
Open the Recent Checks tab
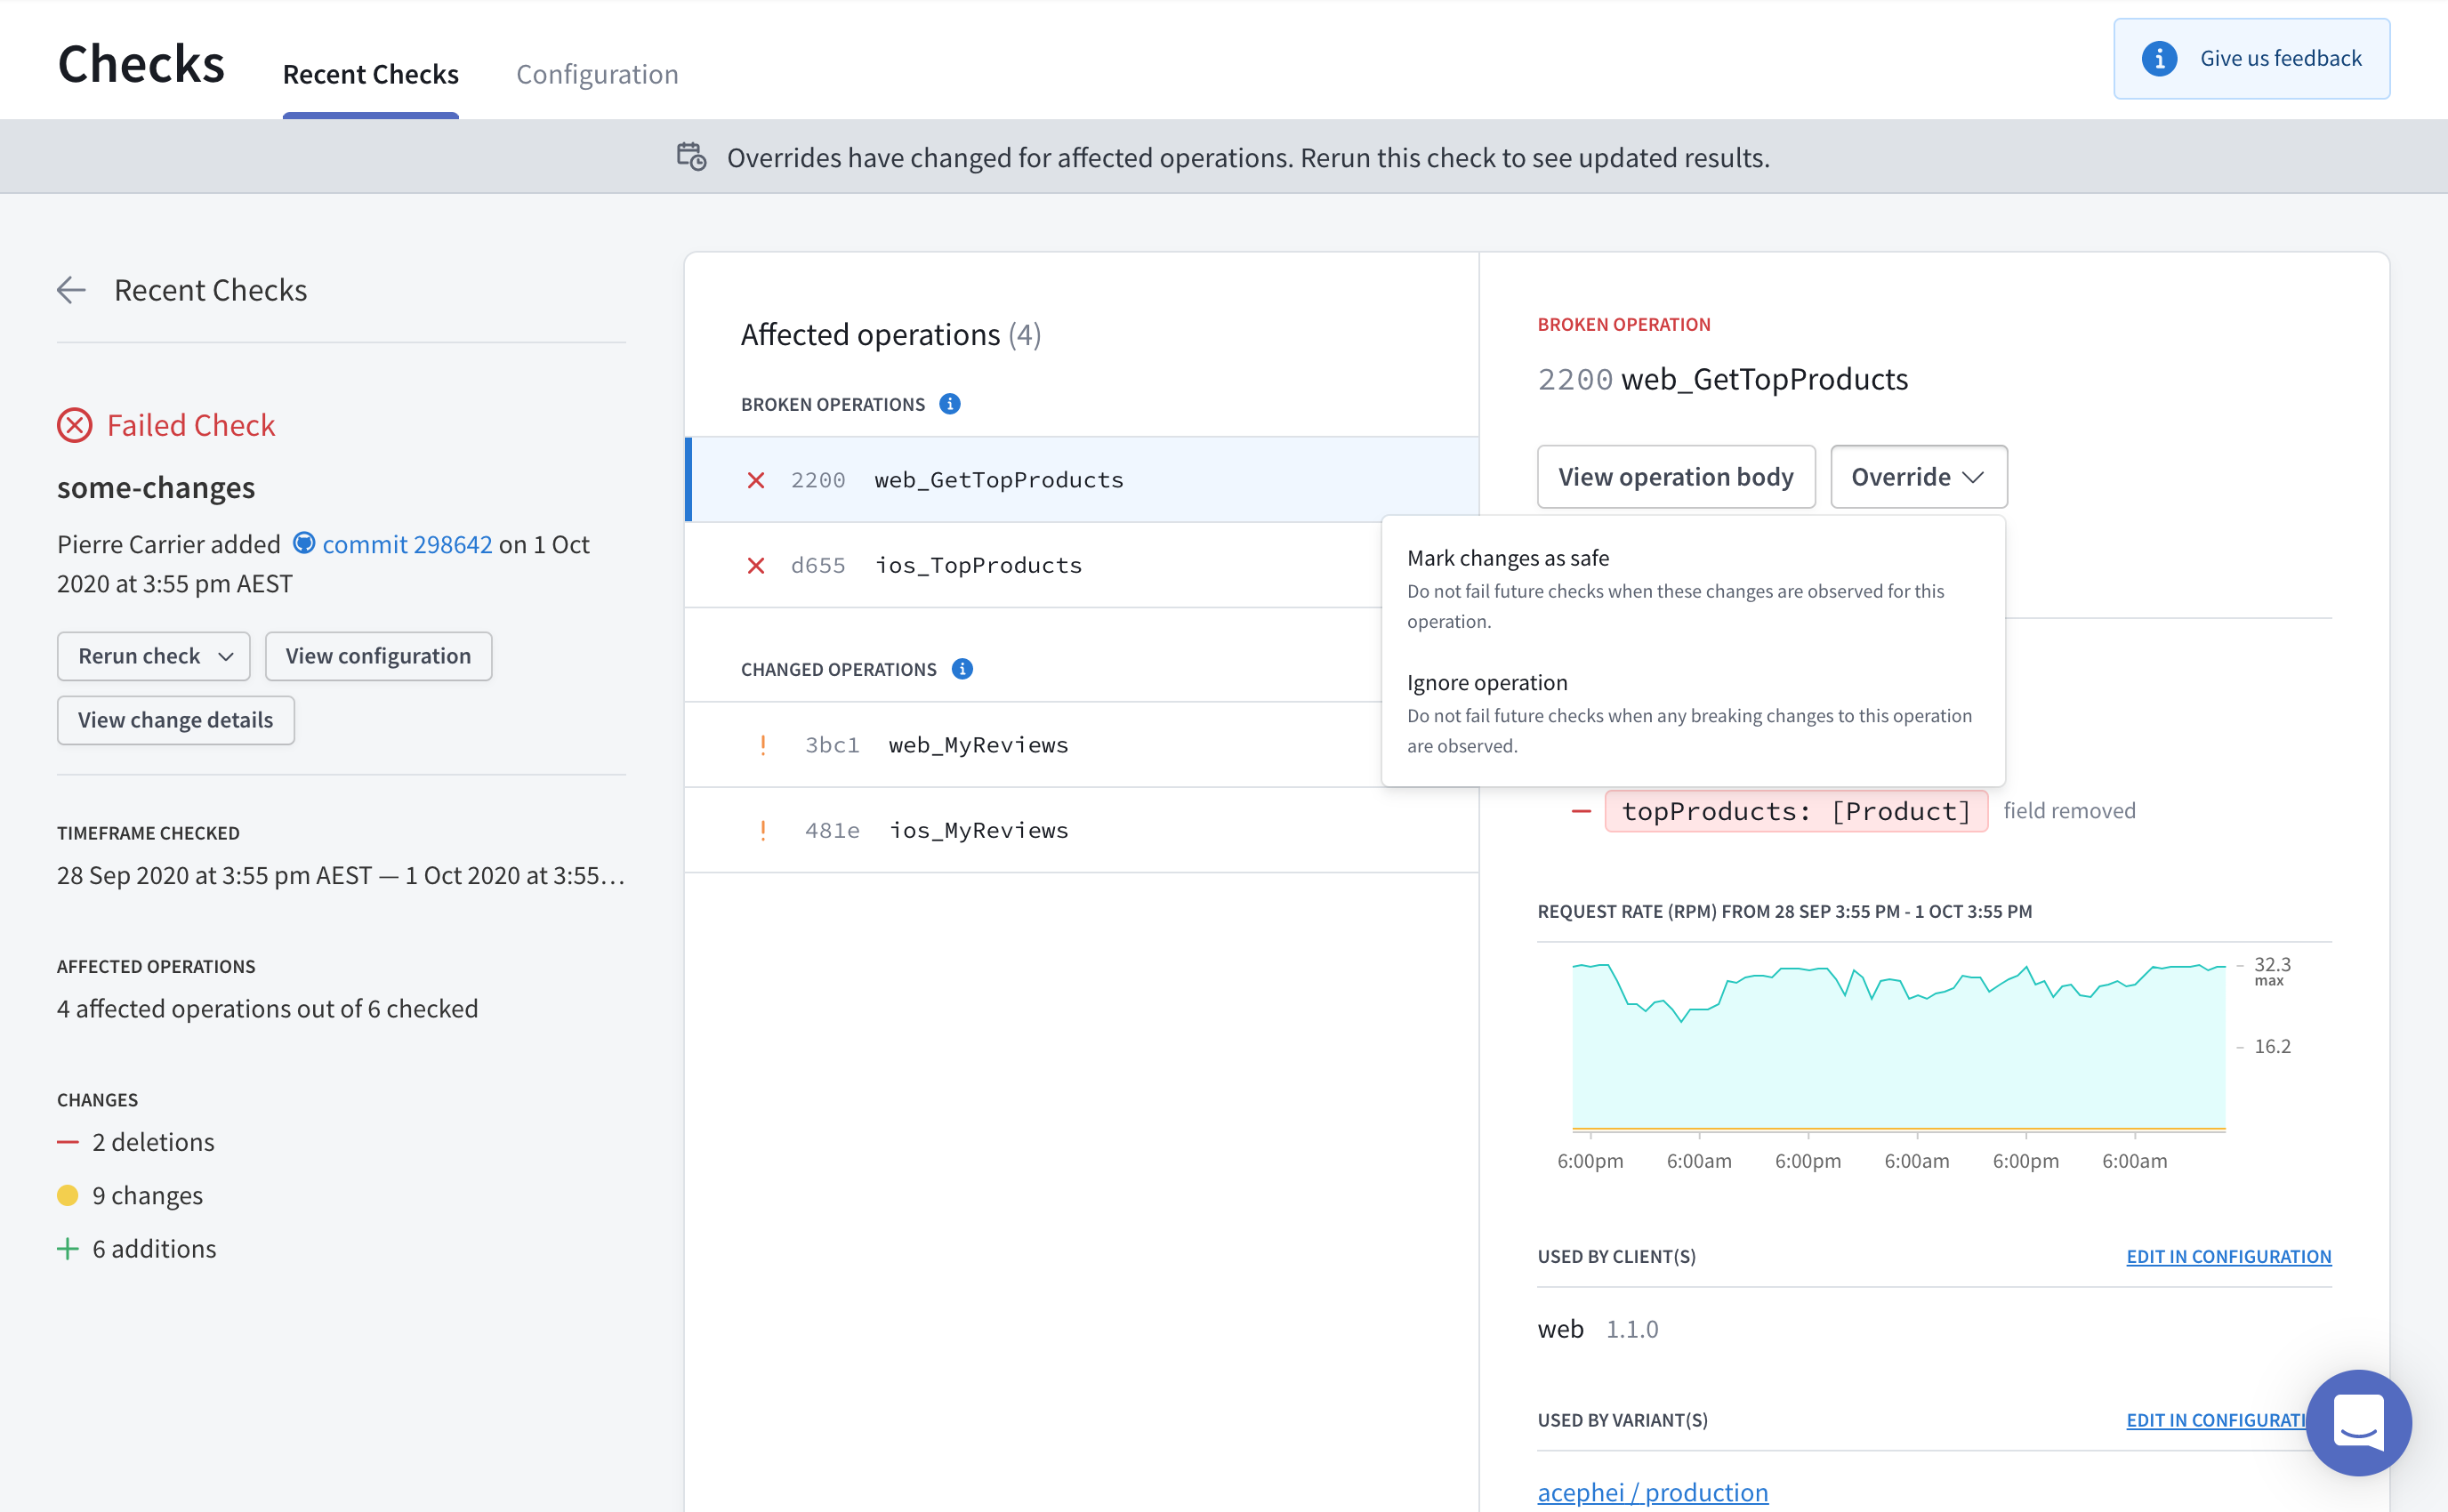pos(370,74)
